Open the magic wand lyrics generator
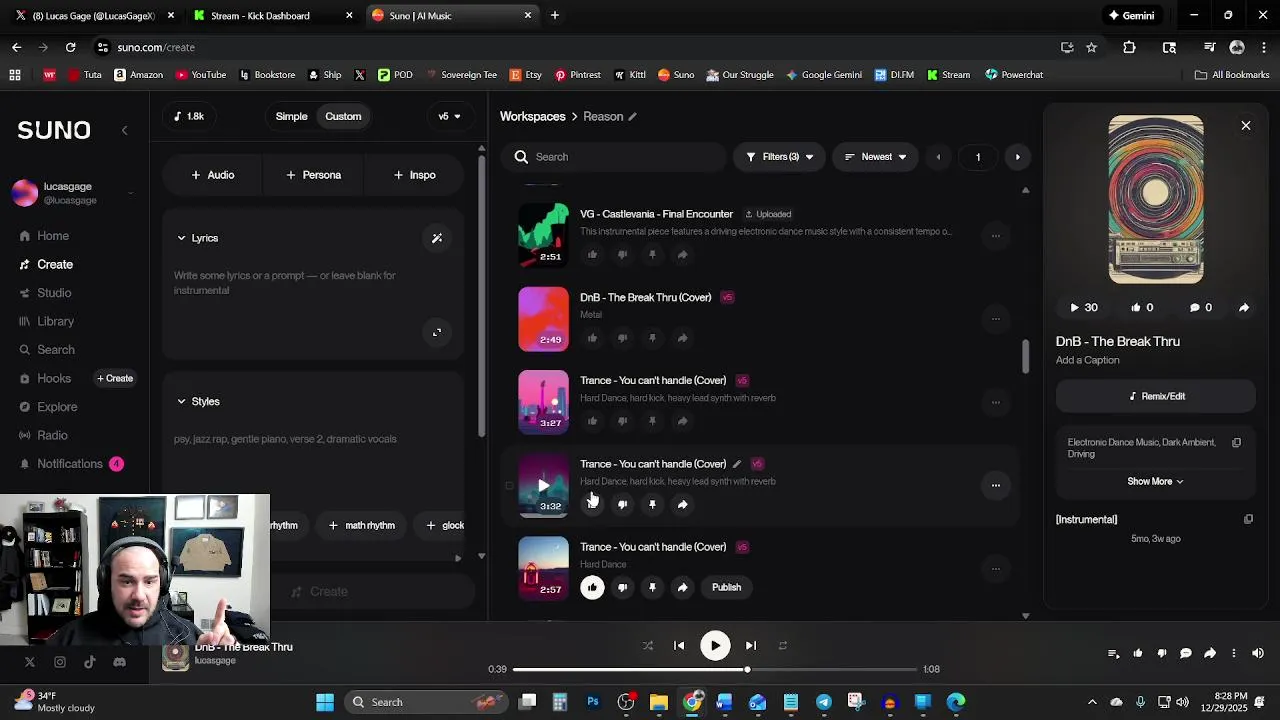This screenshot has height=720, width=1280. (437, 238)
